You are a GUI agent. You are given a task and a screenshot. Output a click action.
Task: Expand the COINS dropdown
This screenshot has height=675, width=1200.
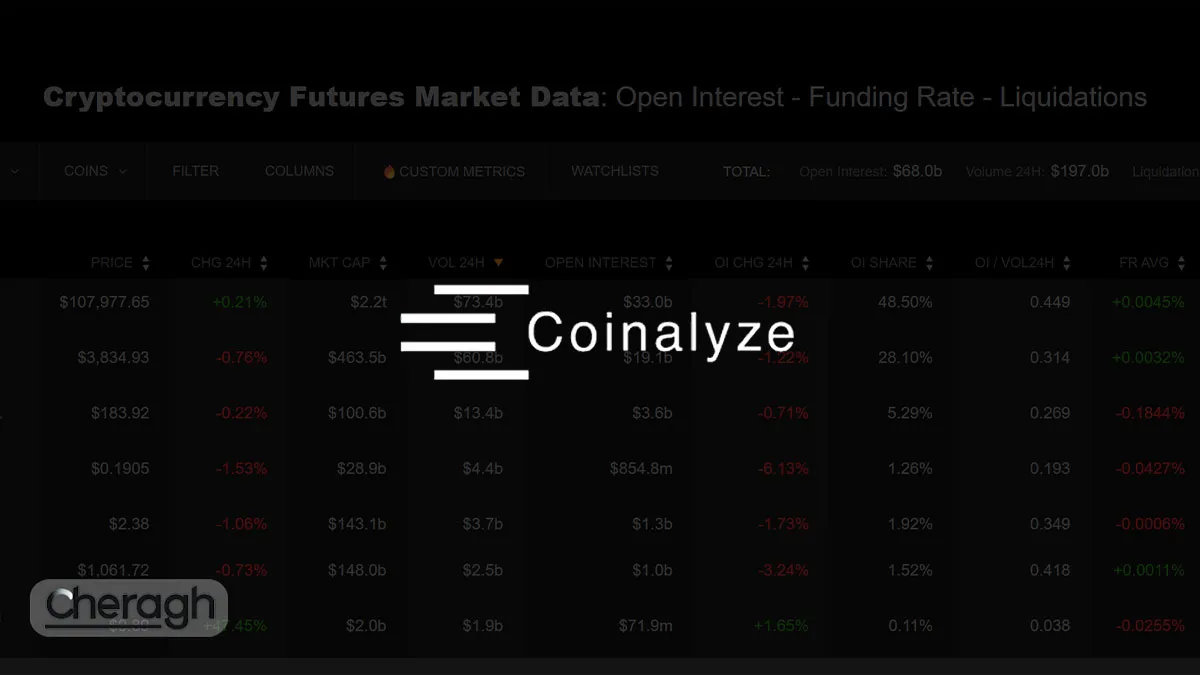95,171
